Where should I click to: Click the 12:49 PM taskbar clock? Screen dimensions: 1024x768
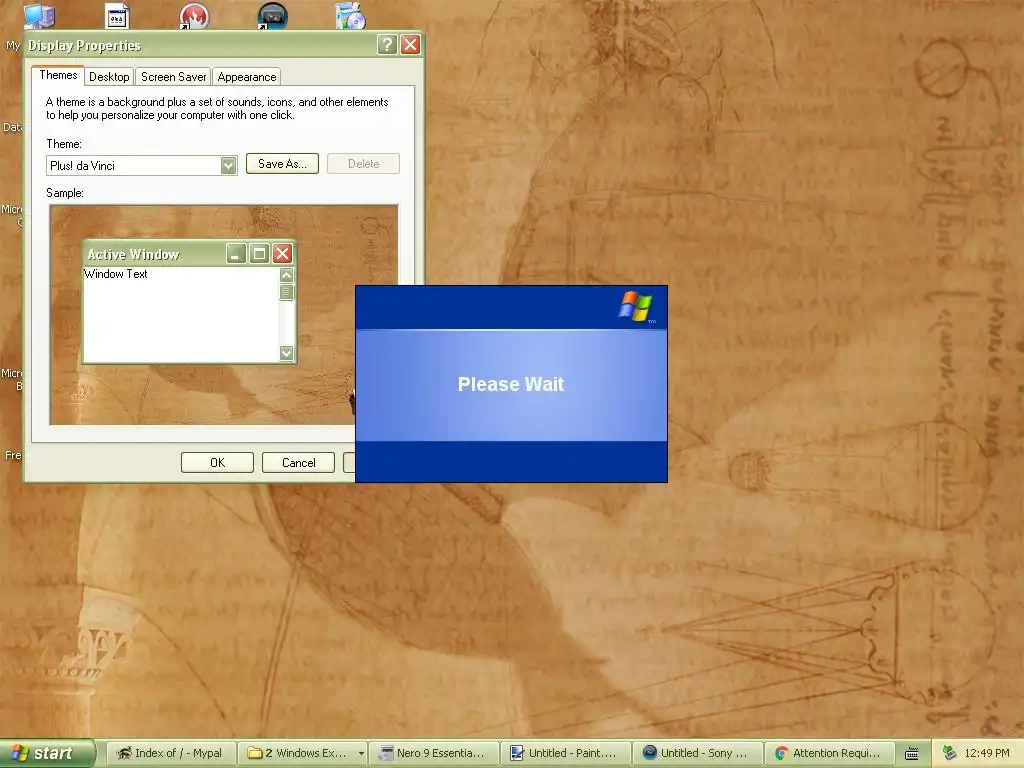(987, 753)
